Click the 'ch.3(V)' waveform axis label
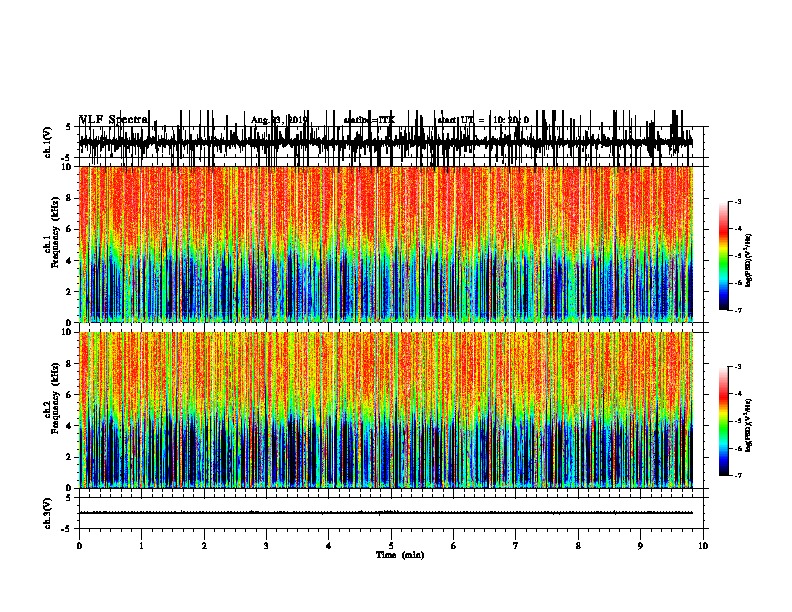792x612 pixels. point(47,513)
